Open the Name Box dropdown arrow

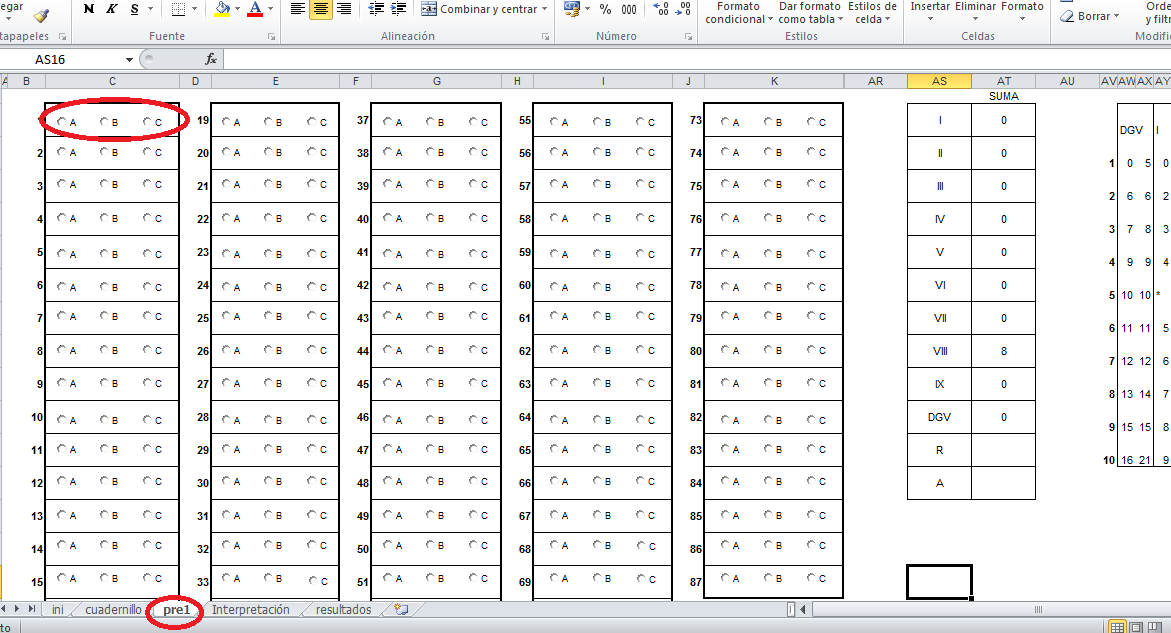[129, 60]
